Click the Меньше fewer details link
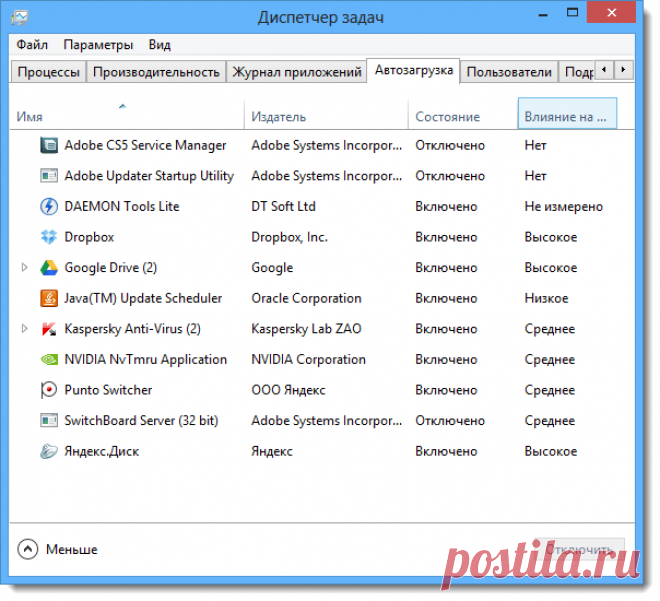The image size is (660, 601). click(72, 549)
